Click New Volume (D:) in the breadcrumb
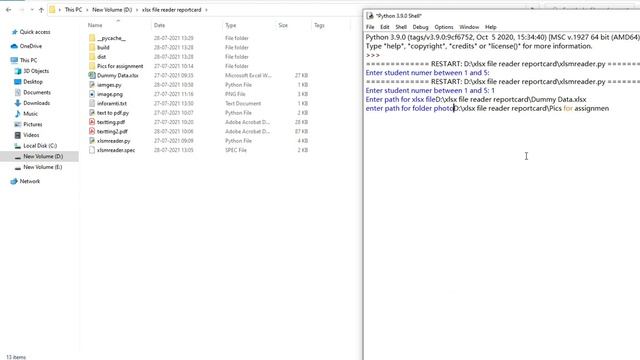 point(112,10)
